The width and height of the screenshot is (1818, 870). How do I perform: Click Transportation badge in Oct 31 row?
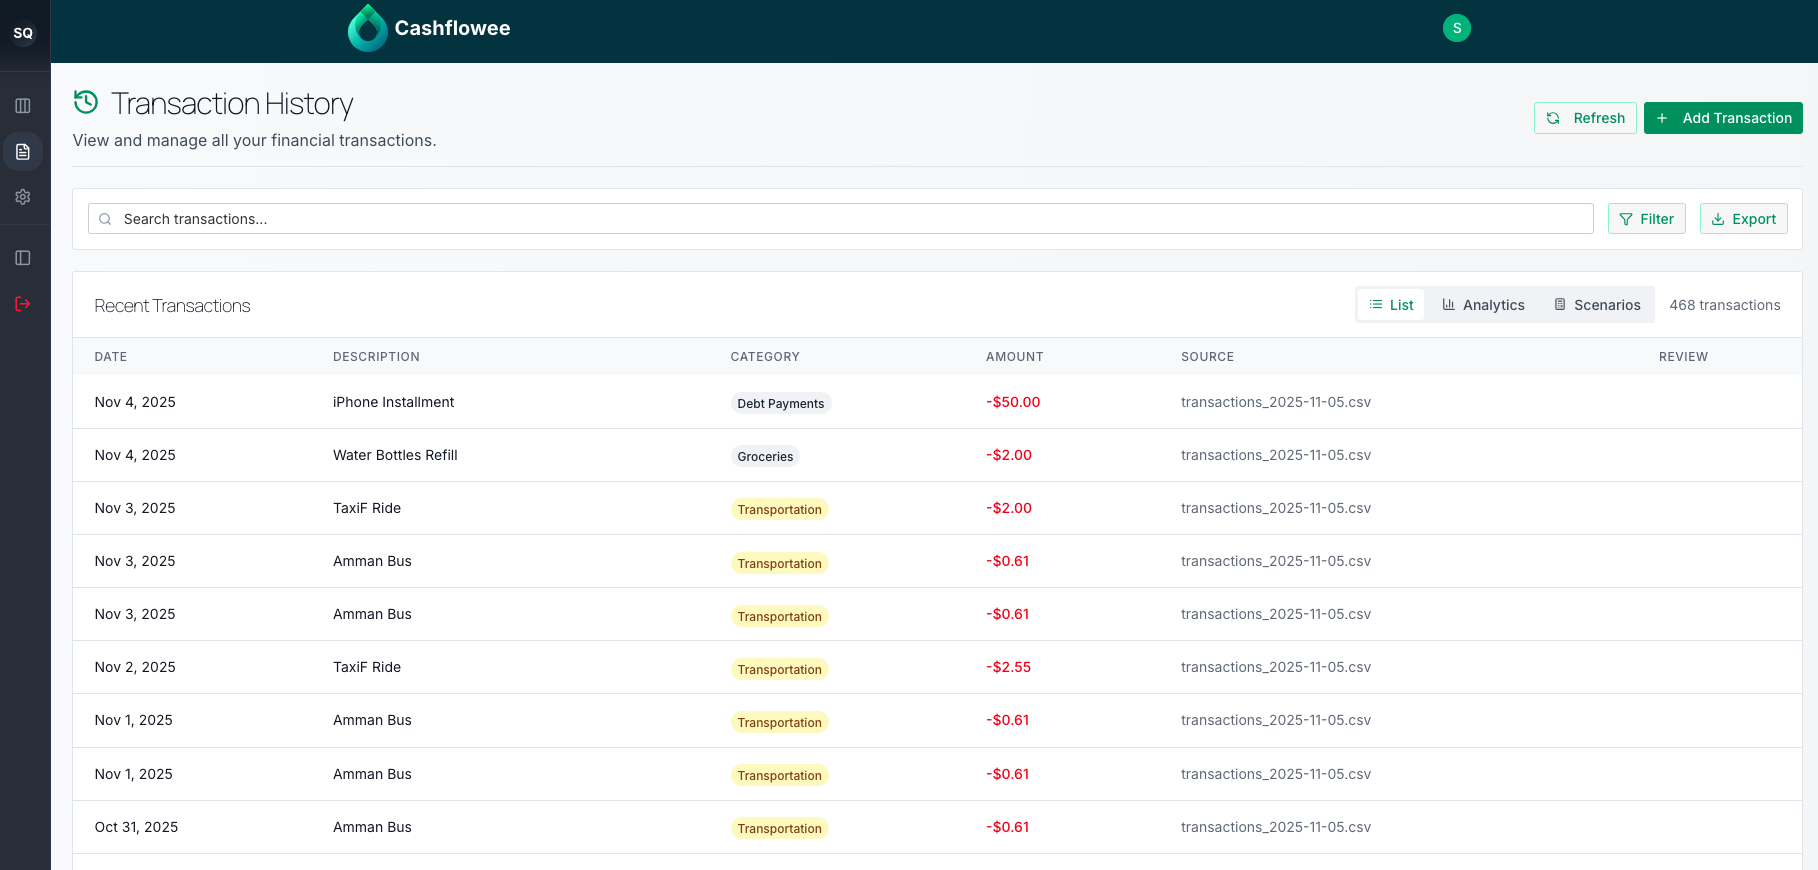780,828
